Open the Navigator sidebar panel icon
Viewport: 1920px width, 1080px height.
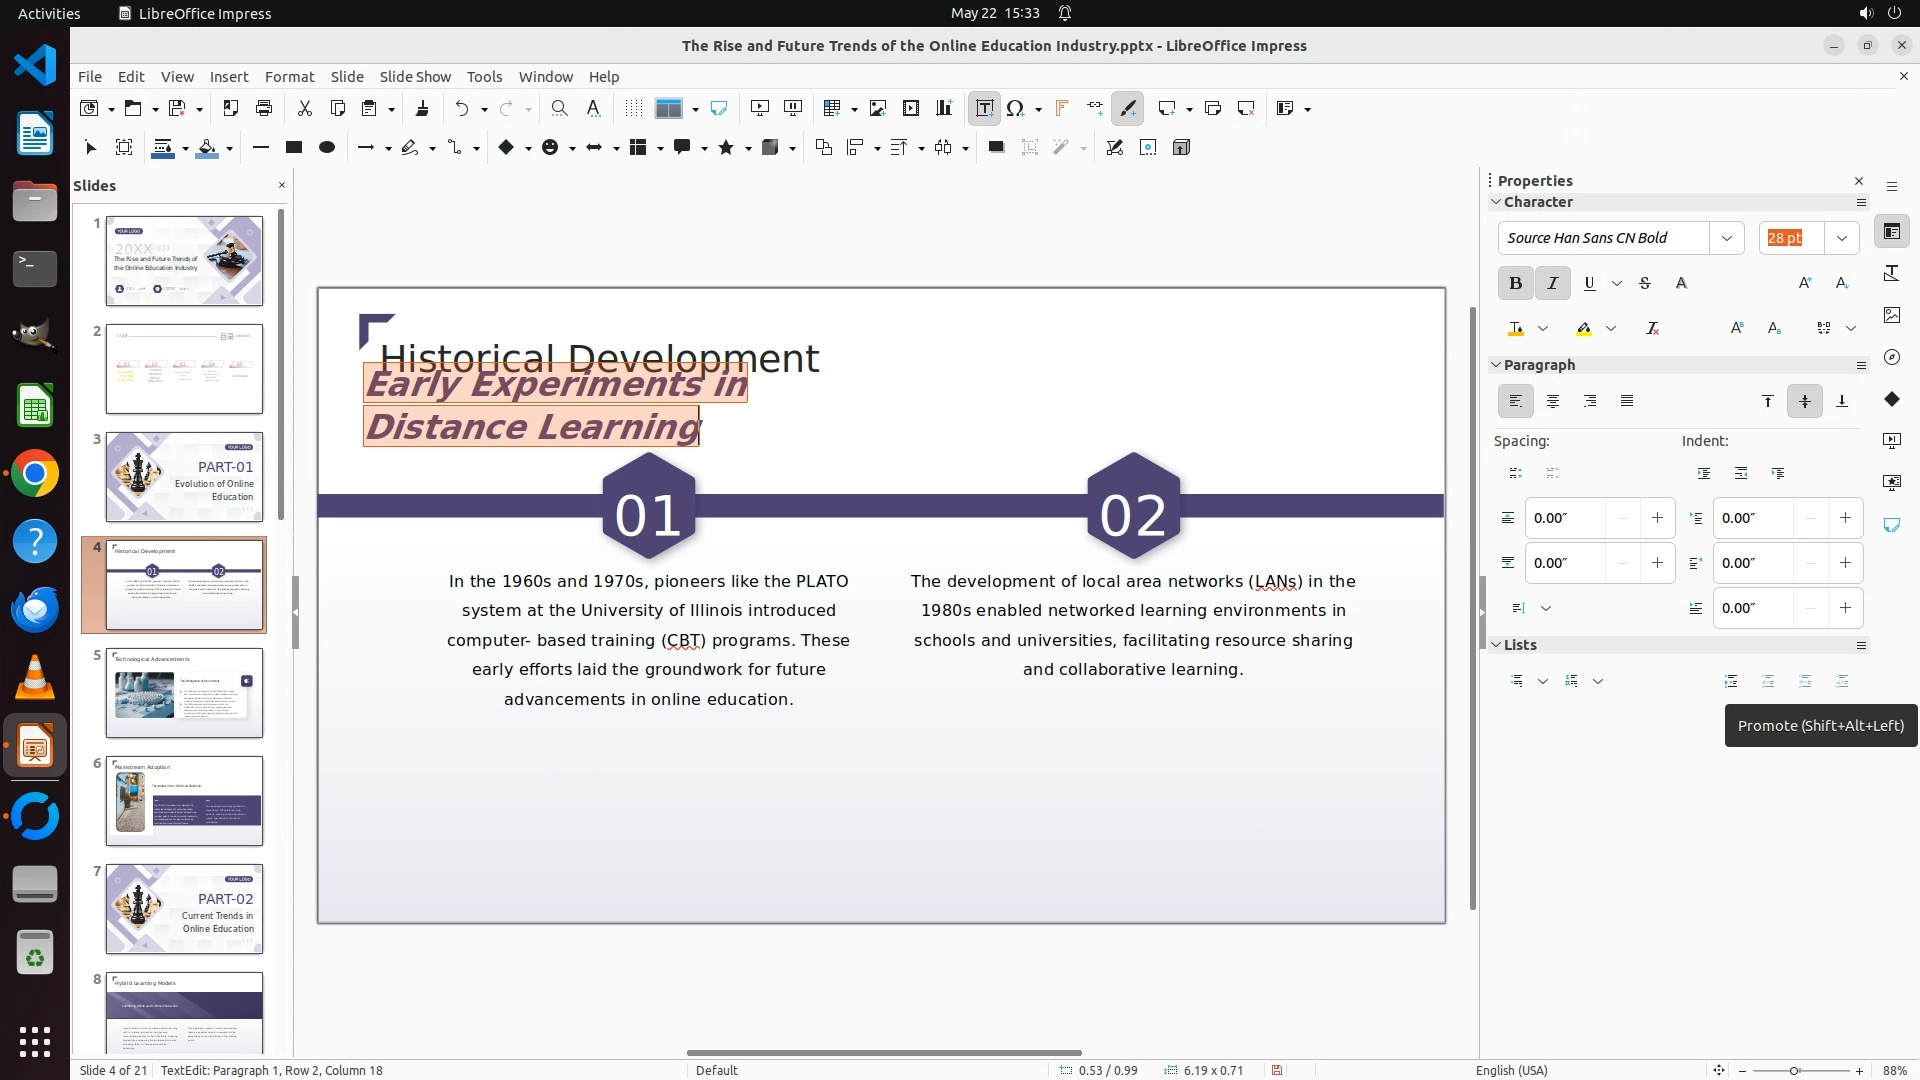point(1891,357)
